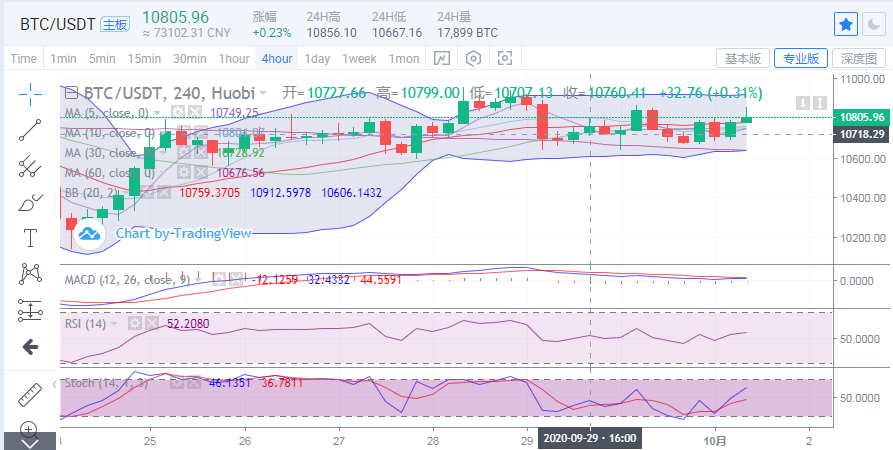Collapse the indicator legend box icon
Image resolution: width=893 pixels, height=450 pixels.
(71, 92)
